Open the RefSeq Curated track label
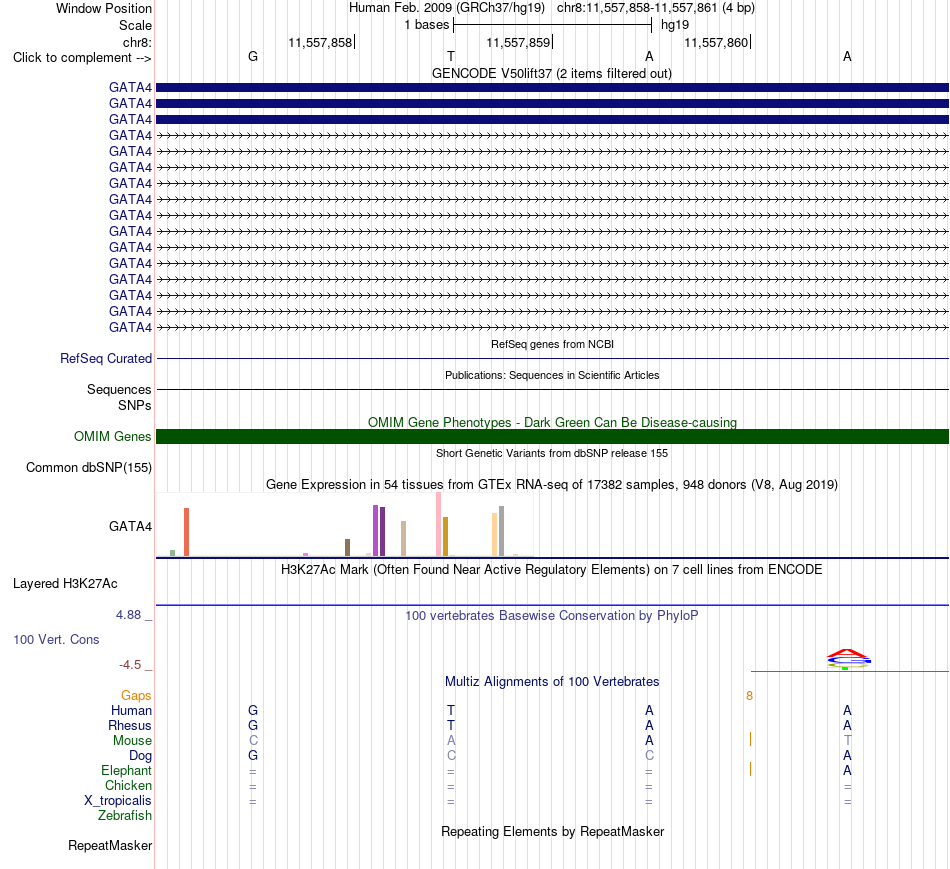Viewport: 950px width, 869px height. tap(106, 358)
